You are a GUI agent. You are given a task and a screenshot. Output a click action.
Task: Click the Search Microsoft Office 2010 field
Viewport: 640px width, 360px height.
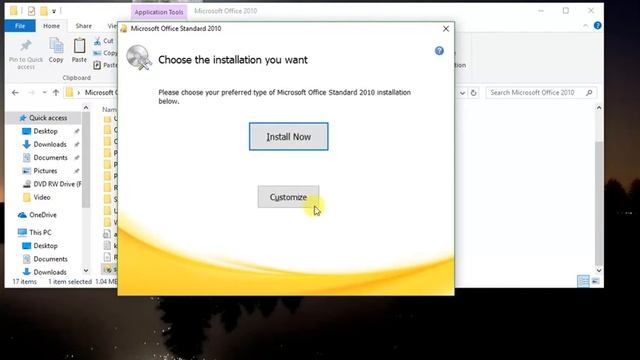pos(540,93)
